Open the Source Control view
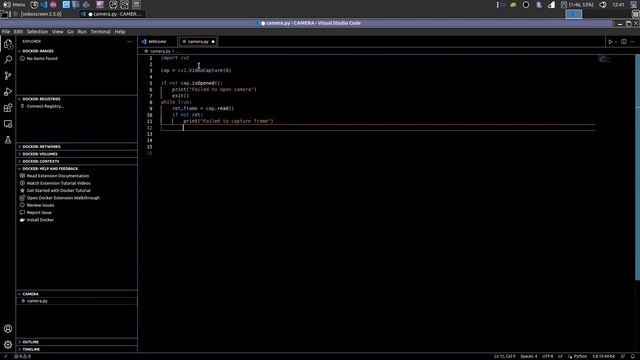 pyautogui.click(x=8, y=76)
